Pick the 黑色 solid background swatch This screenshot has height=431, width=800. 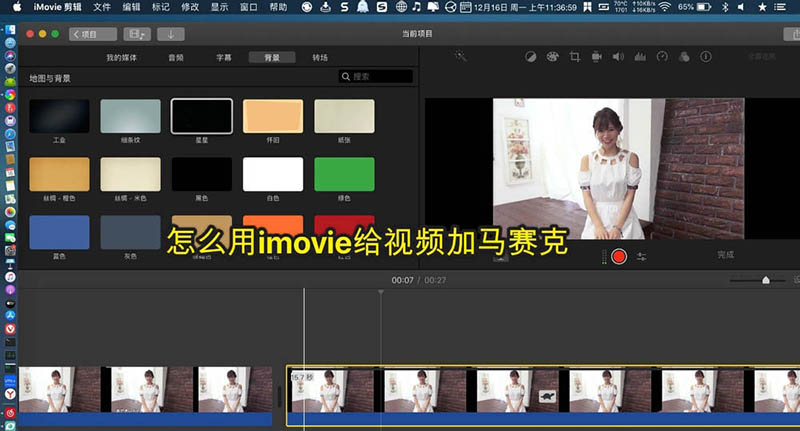coord(202,174)
